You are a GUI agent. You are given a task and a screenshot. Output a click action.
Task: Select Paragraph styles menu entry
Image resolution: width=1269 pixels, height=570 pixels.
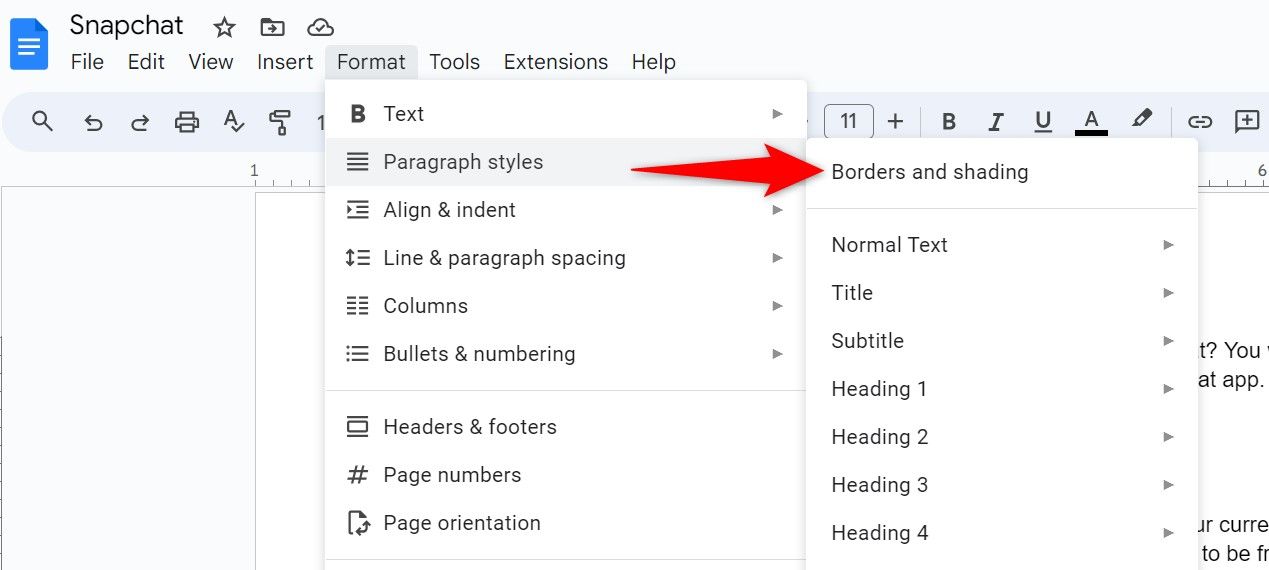coord(566,162)
